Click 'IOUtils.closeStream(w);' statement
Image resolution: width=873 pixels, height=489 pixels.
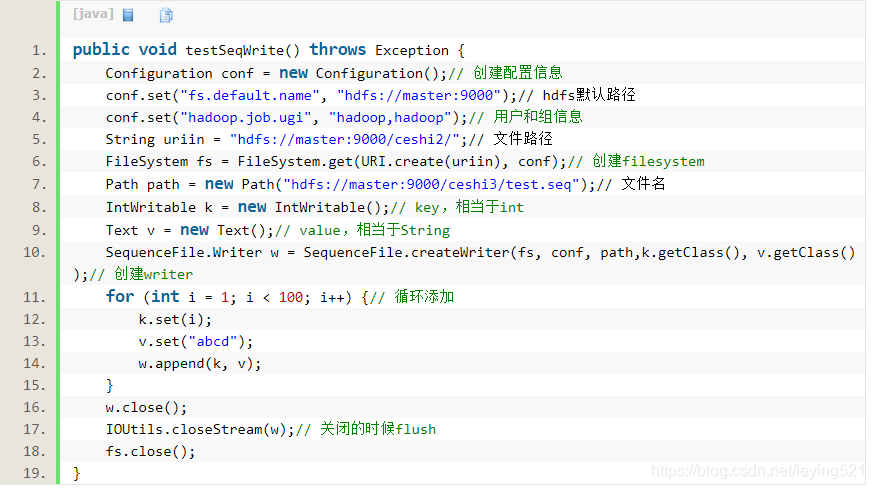tap(200, 430)
